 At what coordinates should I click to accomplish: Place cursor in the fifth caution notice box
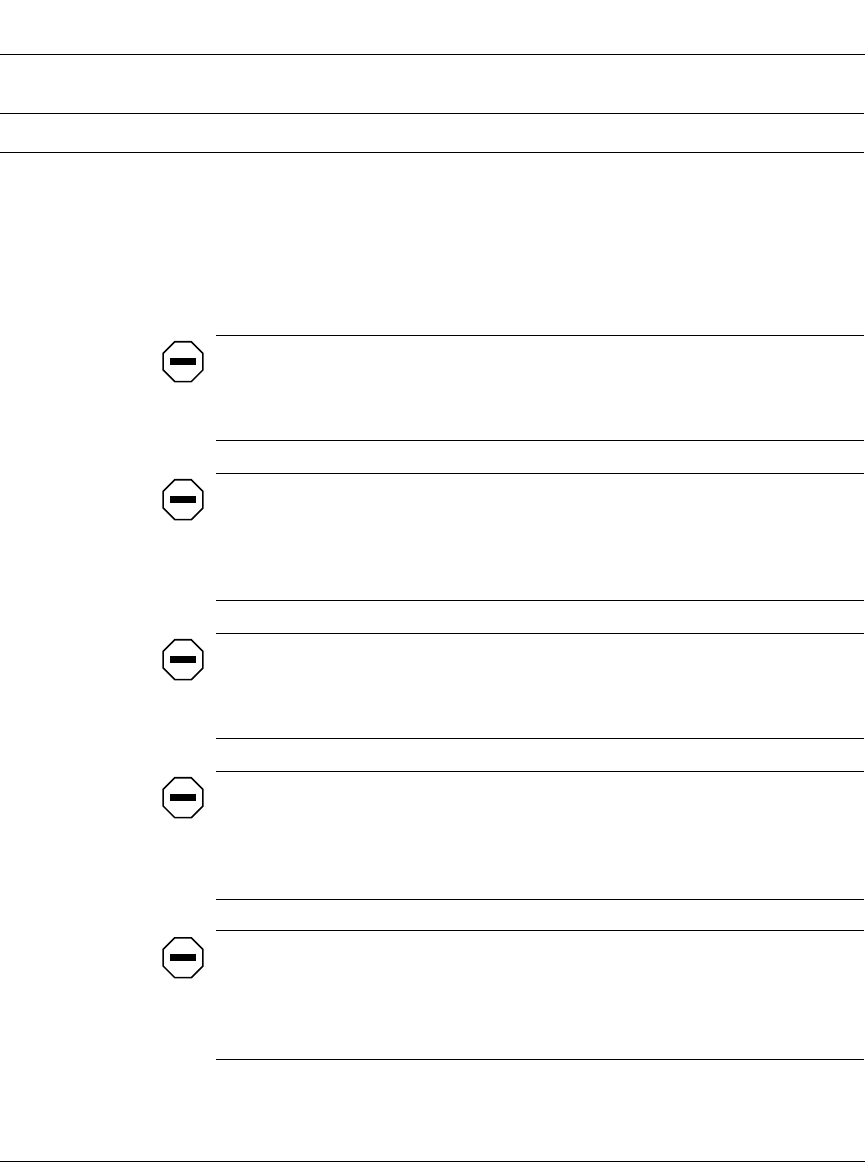(x=539, y=995)
